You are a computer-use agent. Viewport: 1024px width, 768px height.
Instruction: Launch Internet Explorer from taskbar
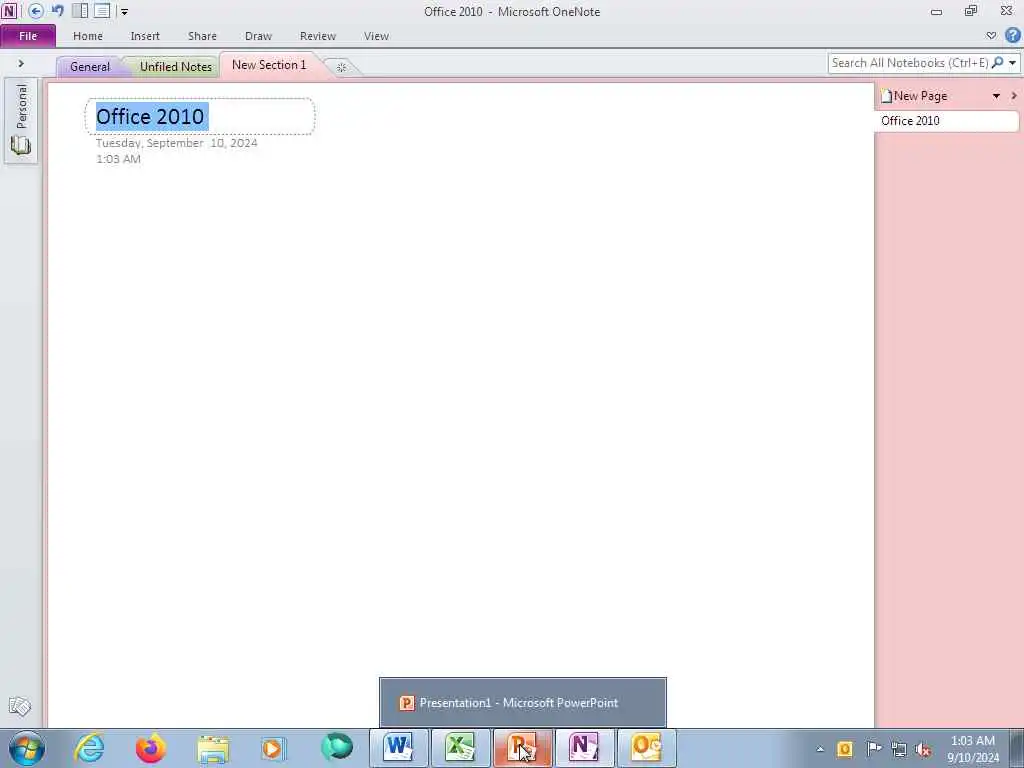(x=89, y=748)
